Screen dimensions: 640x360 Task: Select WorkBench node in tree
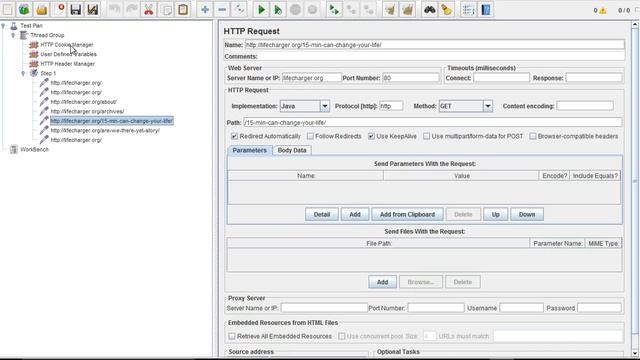[34, 149]
